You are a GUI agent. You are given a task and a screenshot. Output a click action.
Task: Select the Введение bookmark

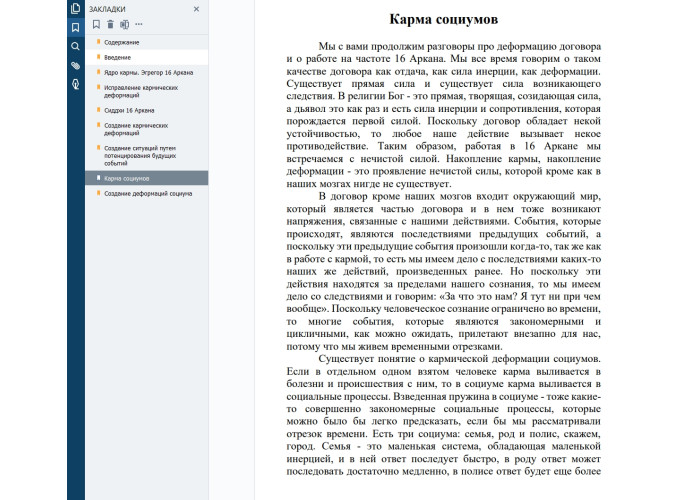point(118,57)
